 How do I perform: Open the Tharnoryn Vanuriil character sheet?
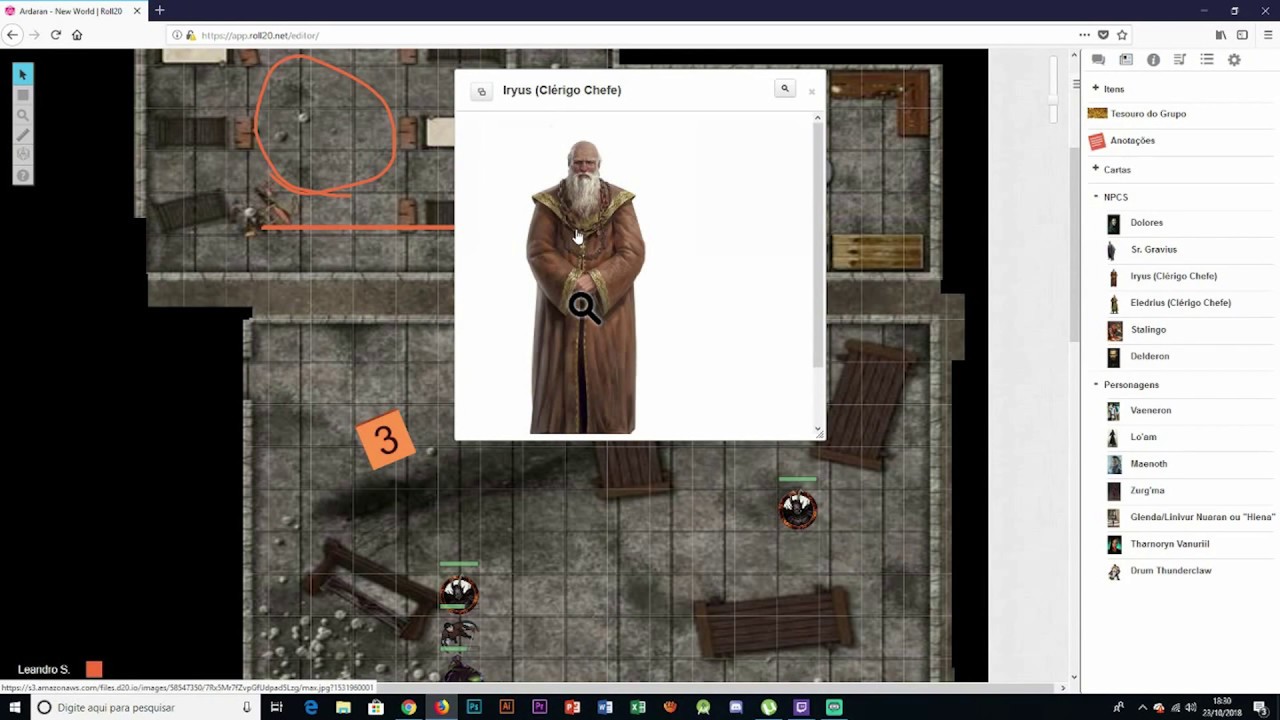[x=1169, y=544]
